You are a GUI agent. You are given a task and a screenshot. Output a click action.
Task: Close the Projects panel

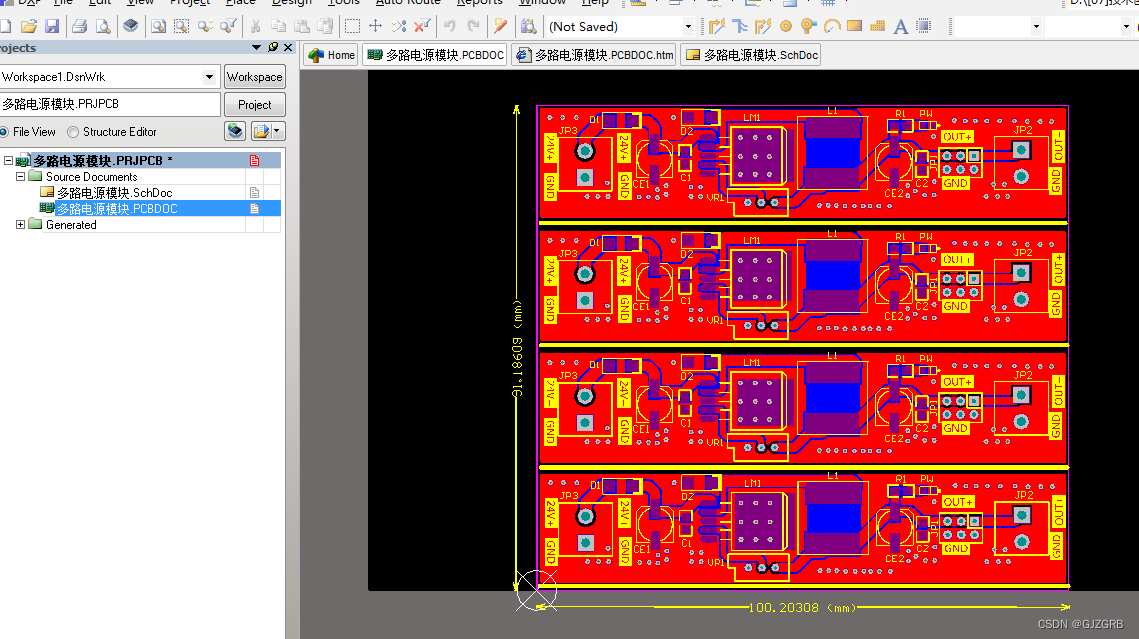288,47
